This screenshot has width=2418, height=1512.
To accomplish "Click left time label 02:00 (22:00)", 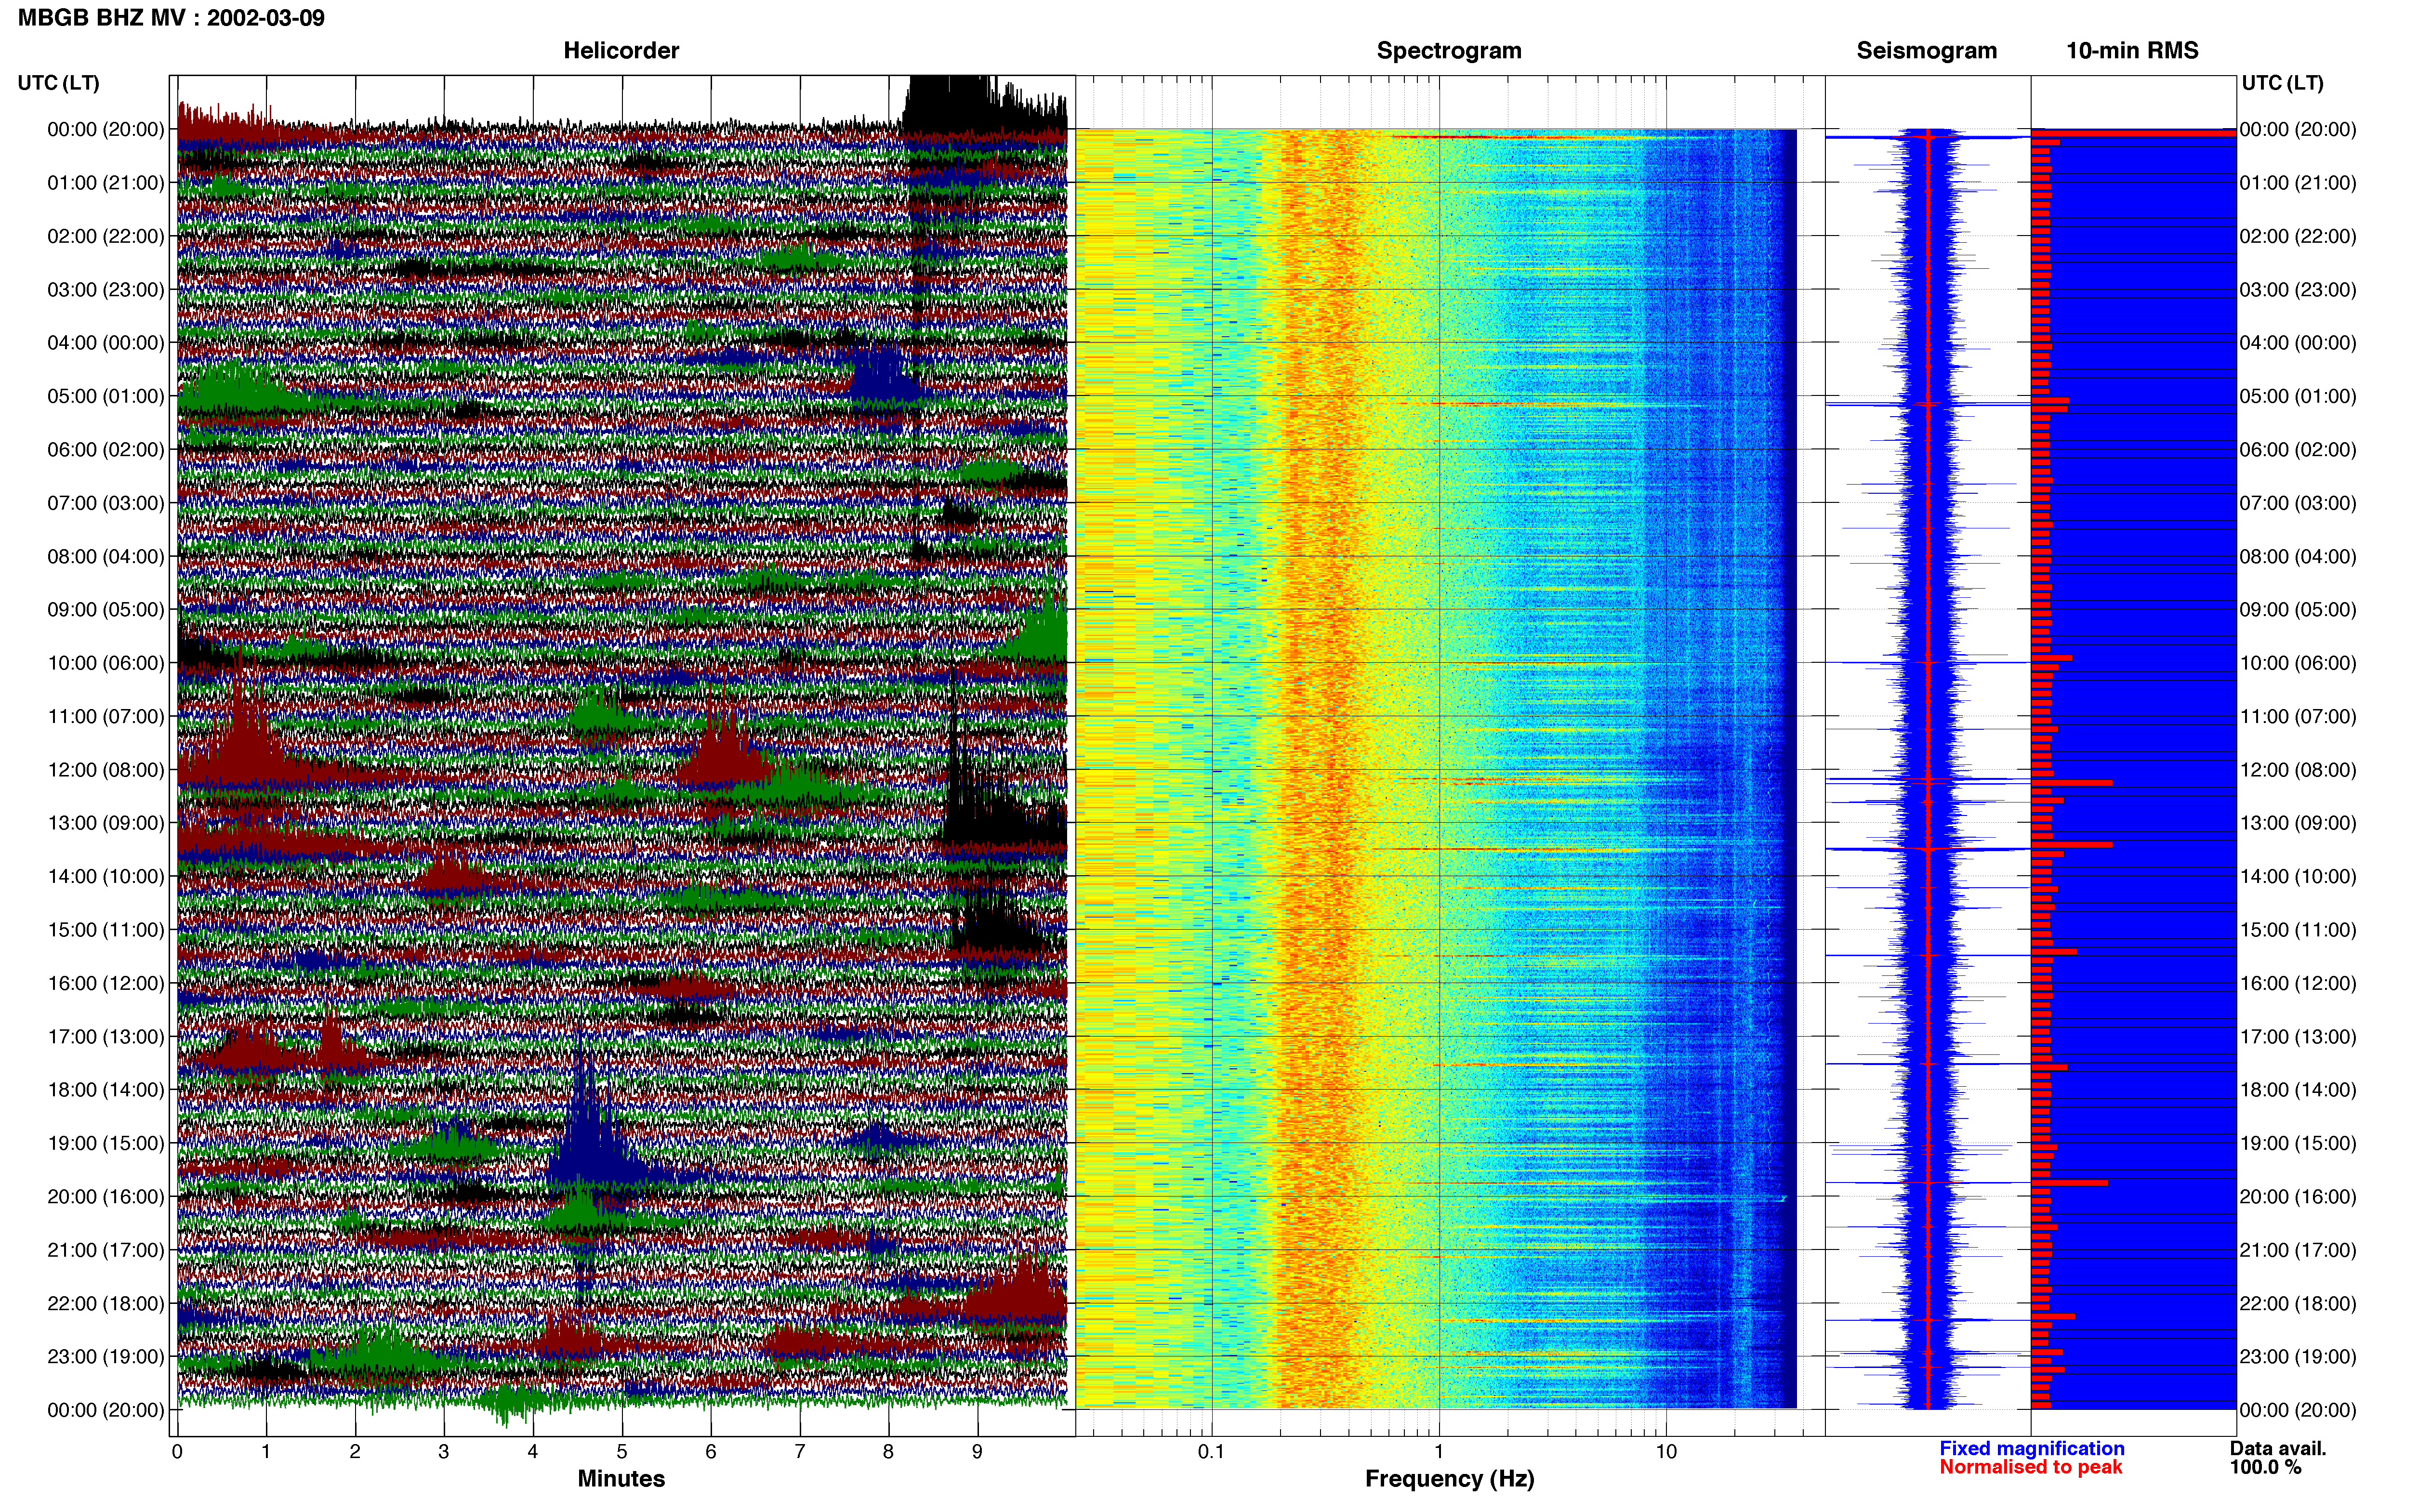I will coord(106,236).
